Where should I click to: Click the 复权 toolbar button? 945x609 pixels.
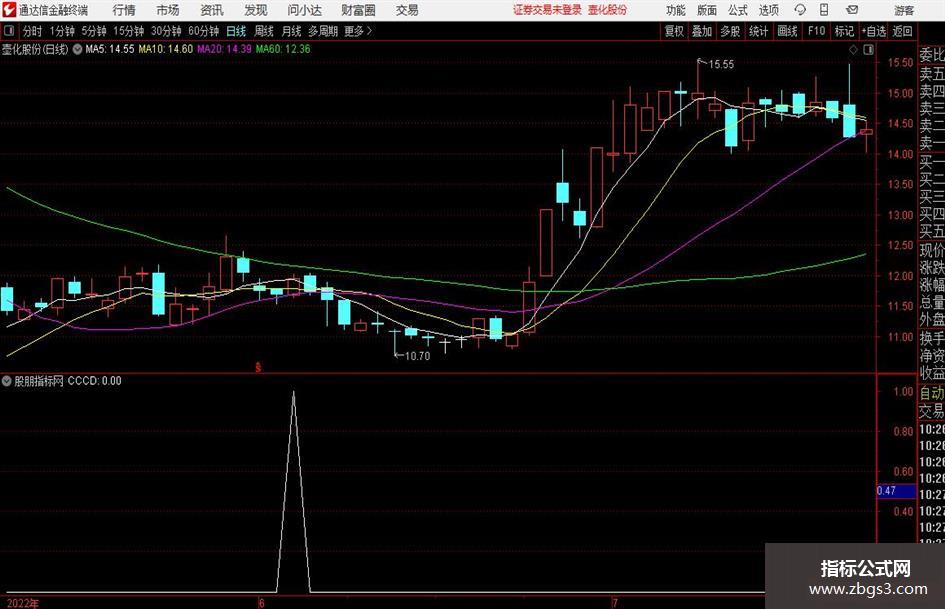[674, 31]
